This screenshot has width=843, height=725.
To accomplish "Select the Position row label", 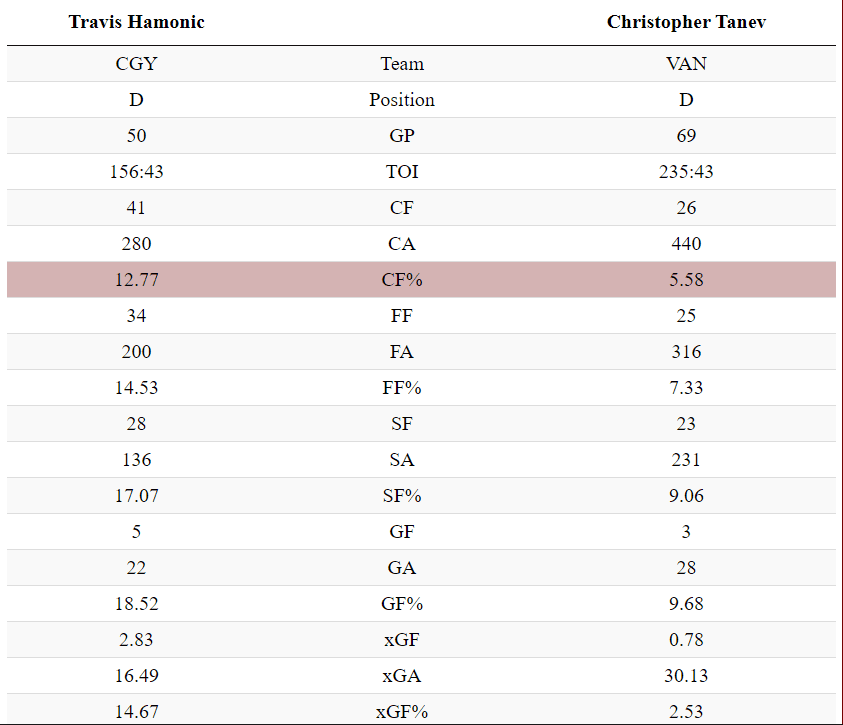I will pos(402,100).
